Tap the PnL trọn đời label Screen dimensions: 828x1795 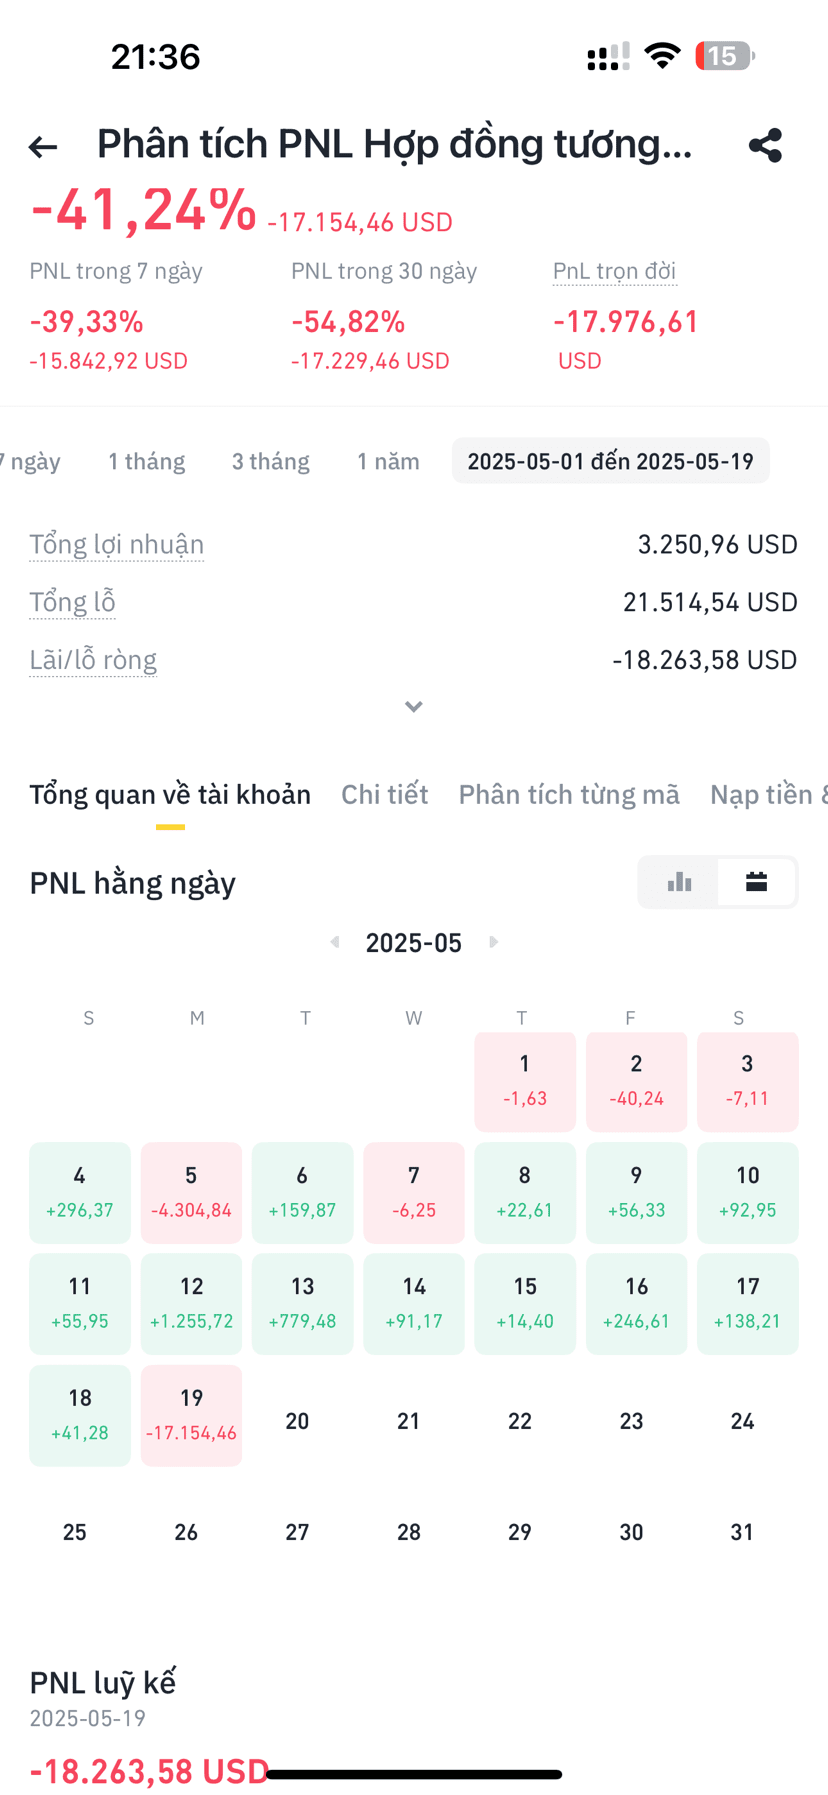[615, 271]
